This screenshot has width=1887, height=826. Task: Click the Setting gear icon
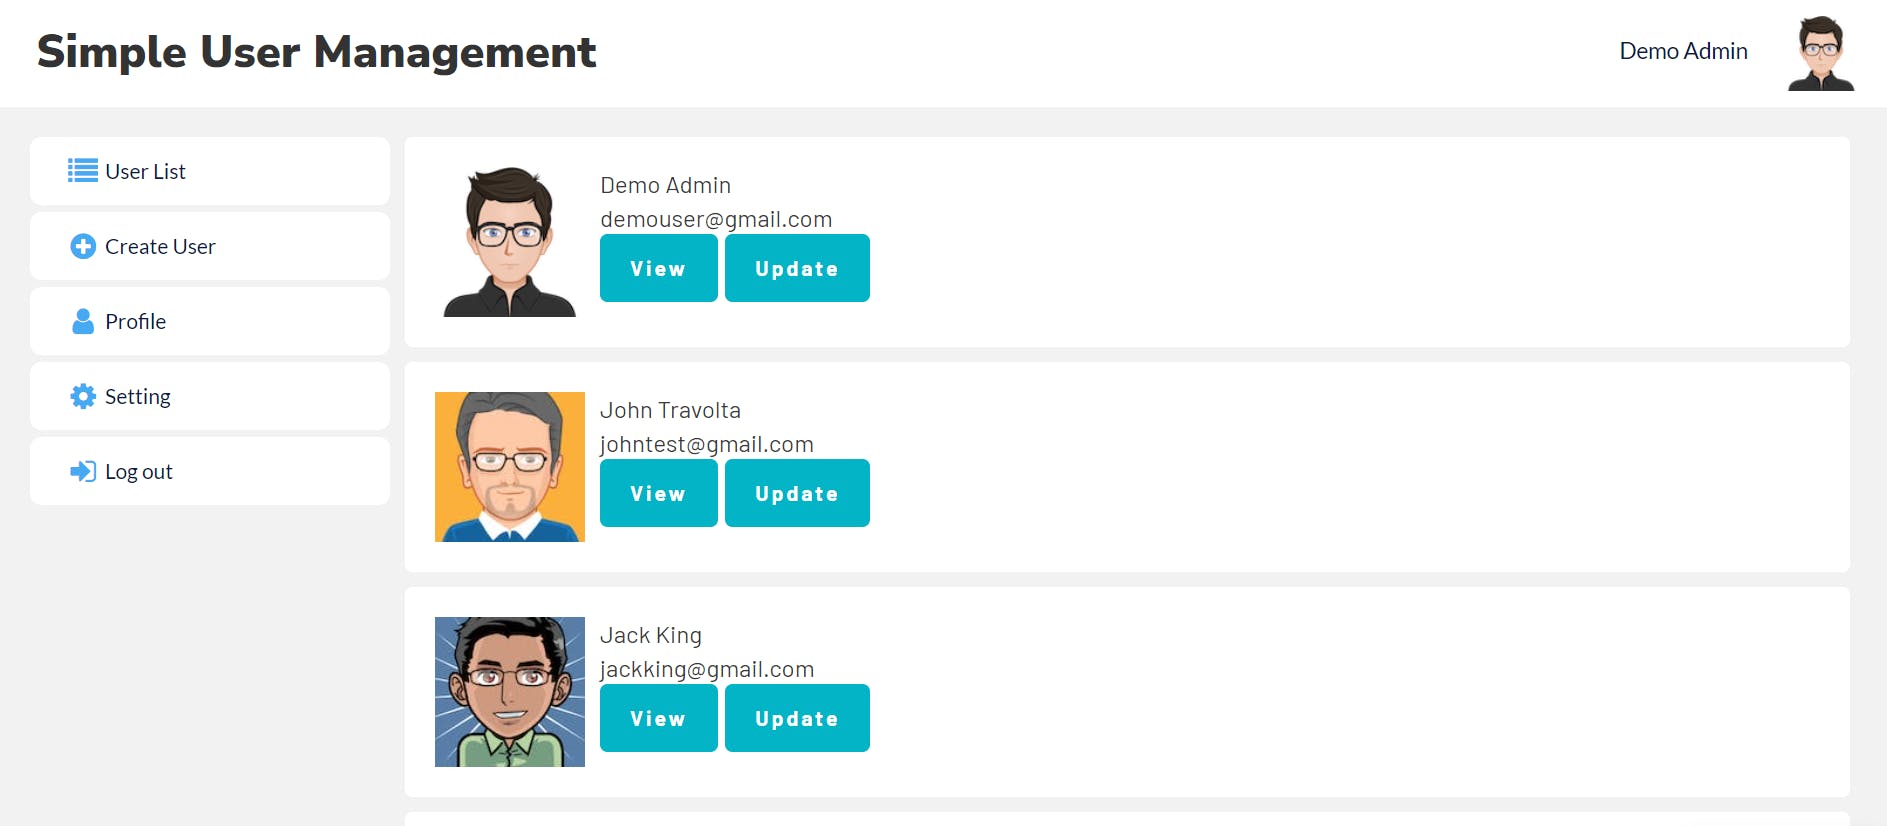click(x=83, y=396)
